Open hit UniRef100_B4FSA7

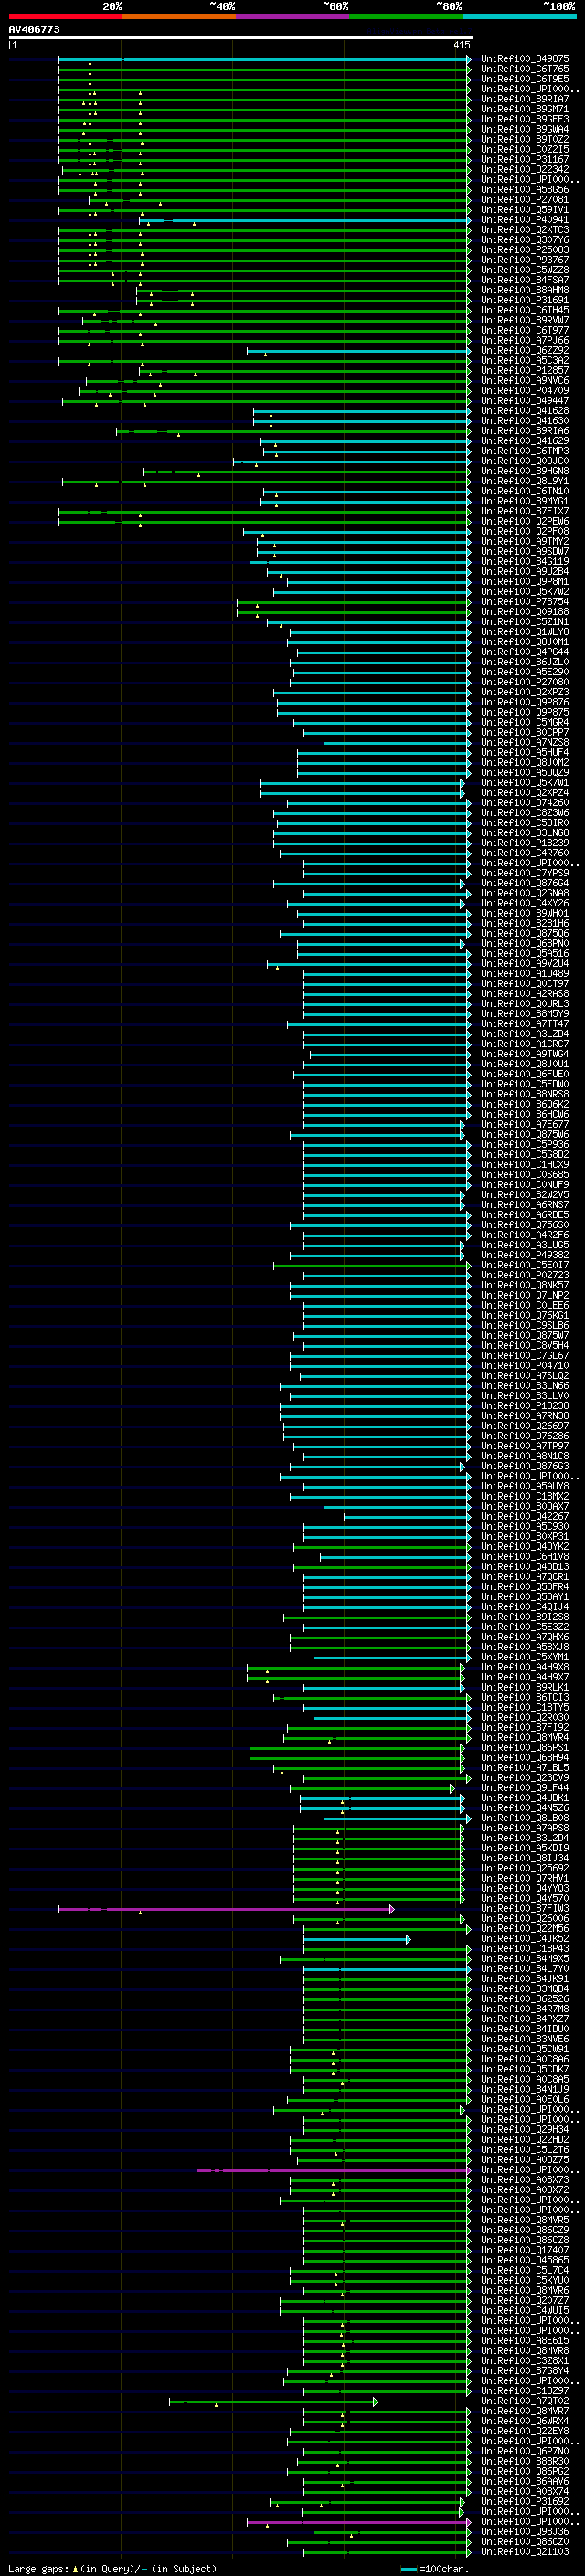coord(525,280)
